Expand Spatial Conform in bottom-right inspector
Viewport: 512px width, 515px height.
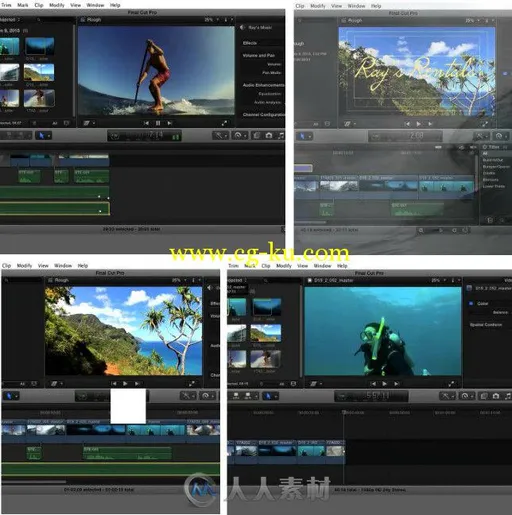pyautogui.click(x=486, y=325)
